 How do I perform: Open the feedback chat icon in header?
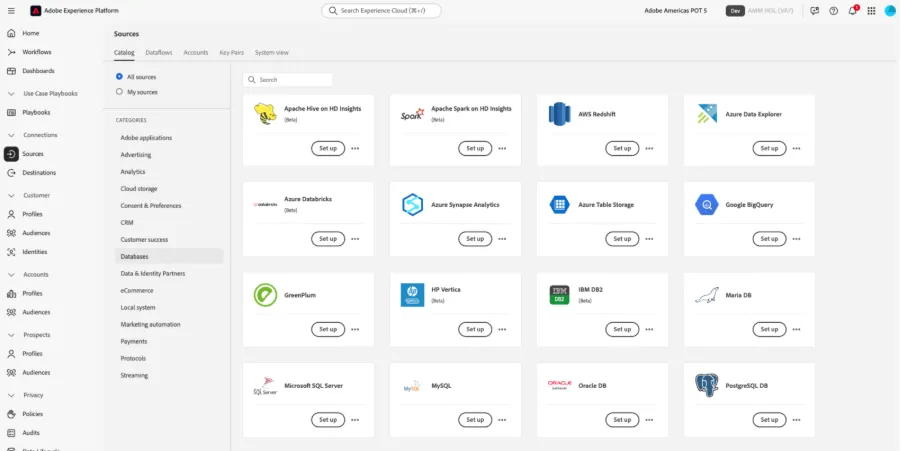tap(814, 11)
